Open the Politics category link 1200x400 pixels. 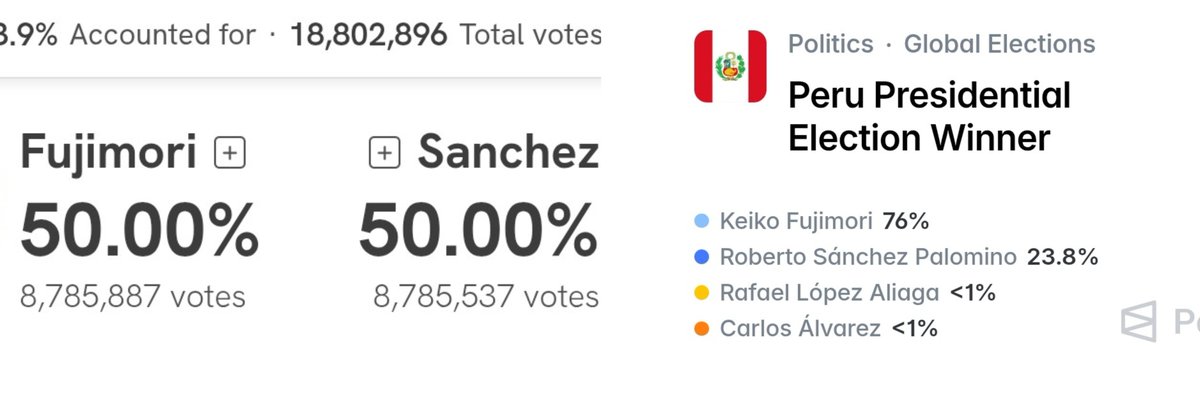tap(830, 44)
